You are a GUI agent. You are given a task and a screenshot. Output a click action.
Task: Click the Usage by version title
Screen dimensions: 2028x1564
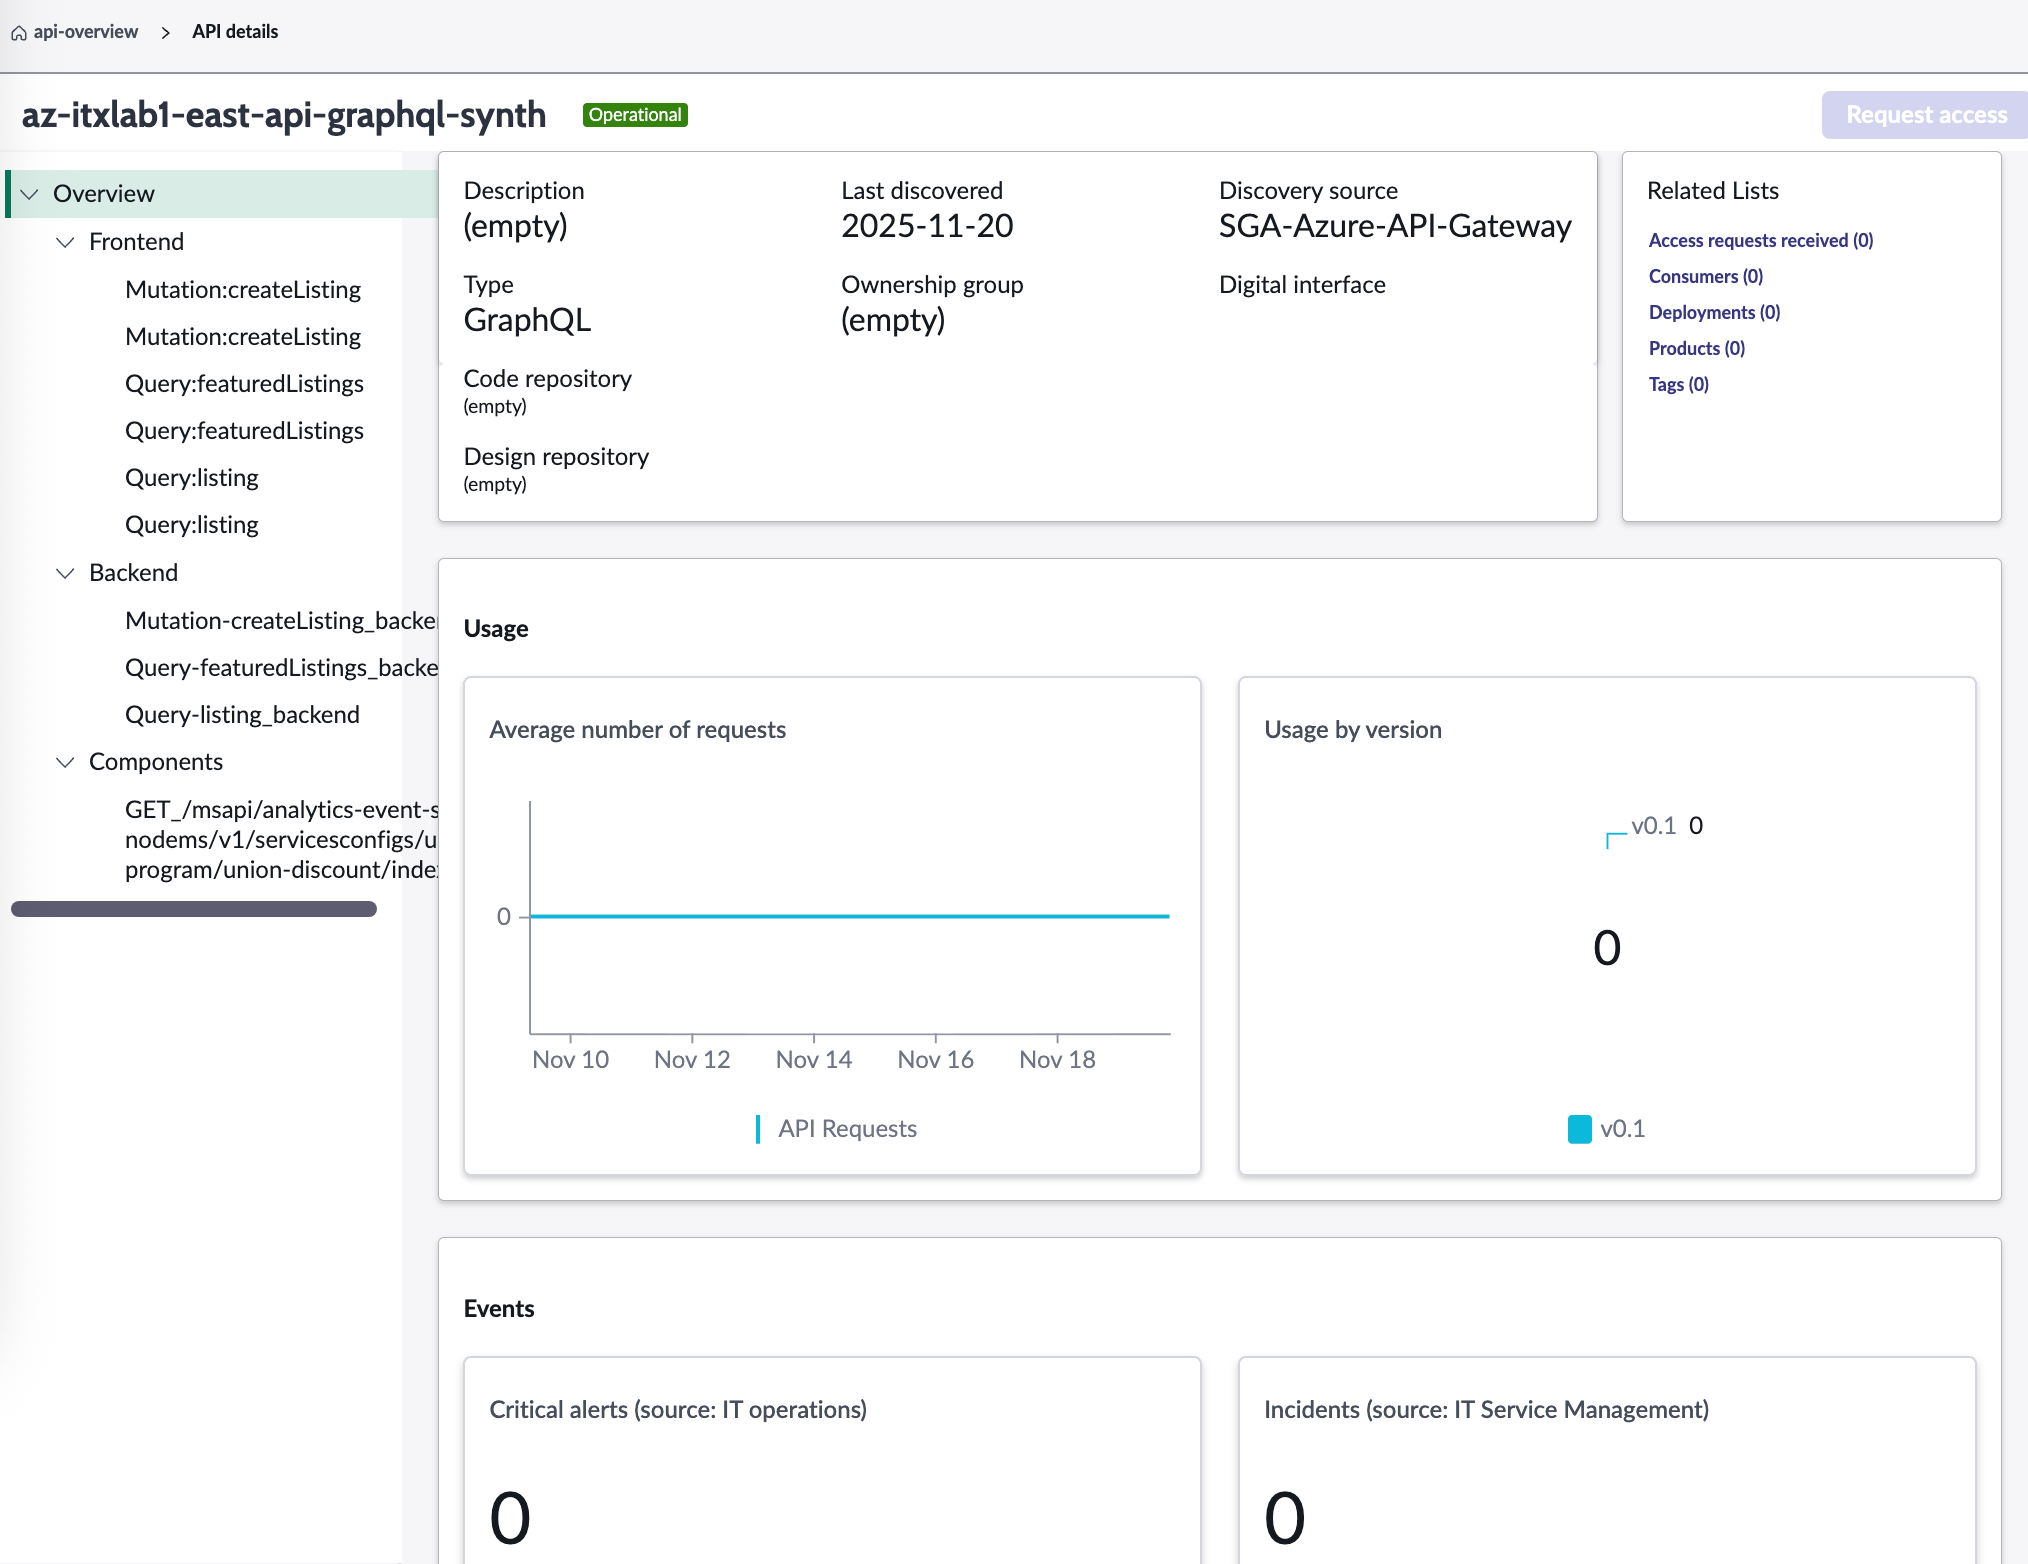click(1353, 730)
